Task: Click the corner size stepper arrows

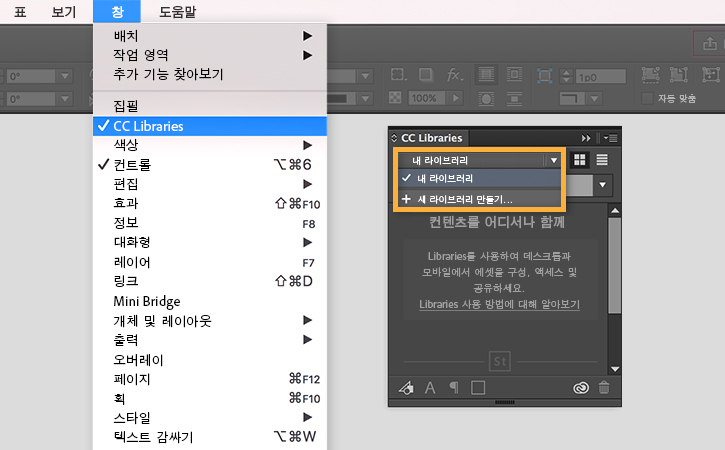Action: [566, 76]
